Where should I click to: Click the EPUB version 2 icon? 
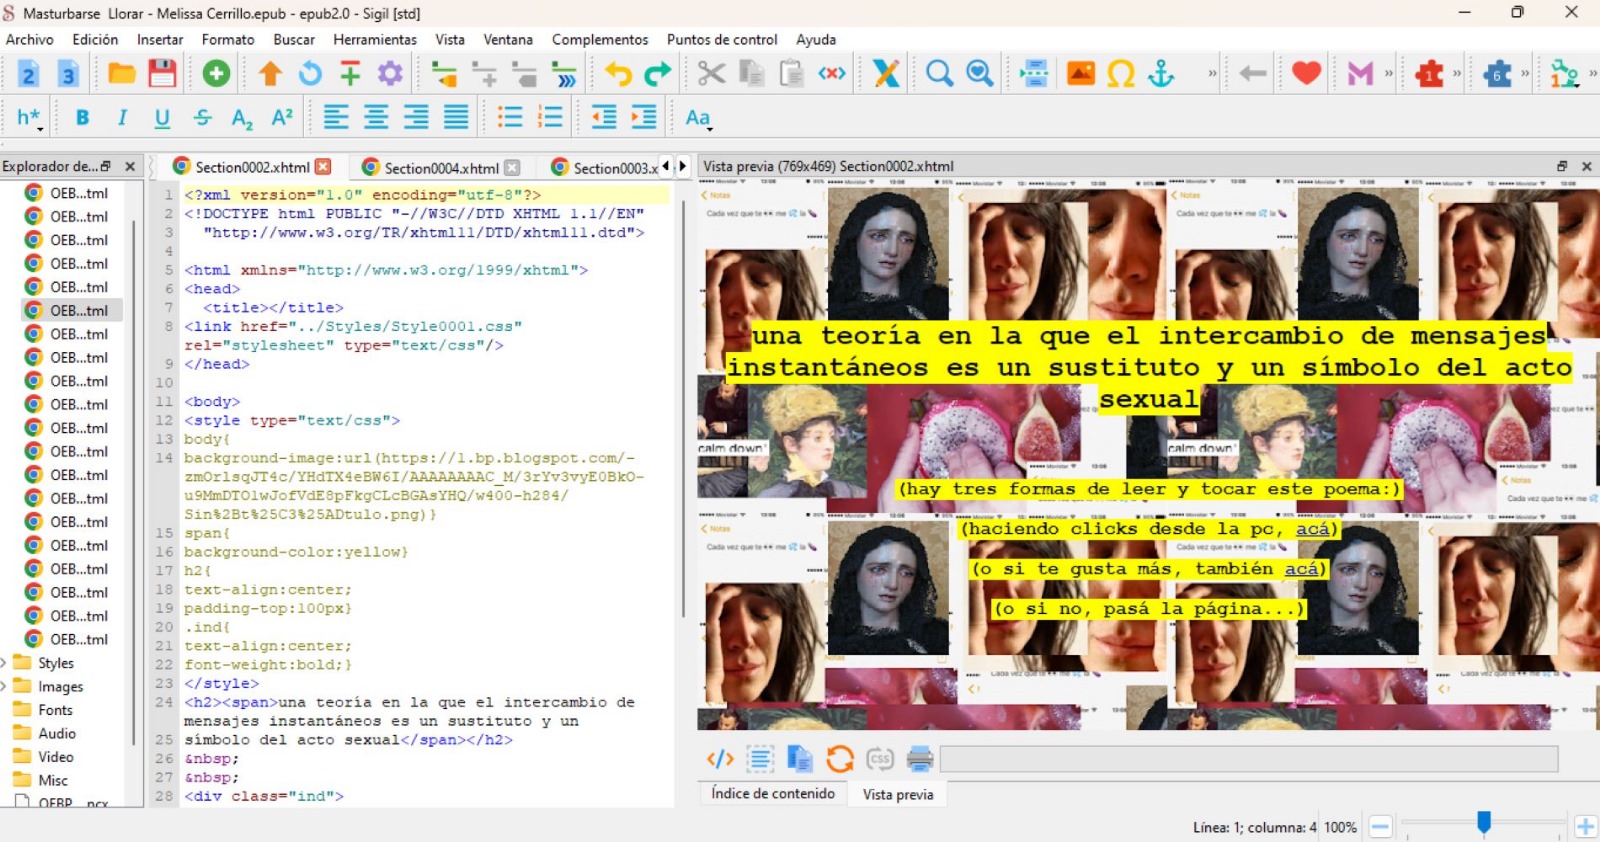28,74
